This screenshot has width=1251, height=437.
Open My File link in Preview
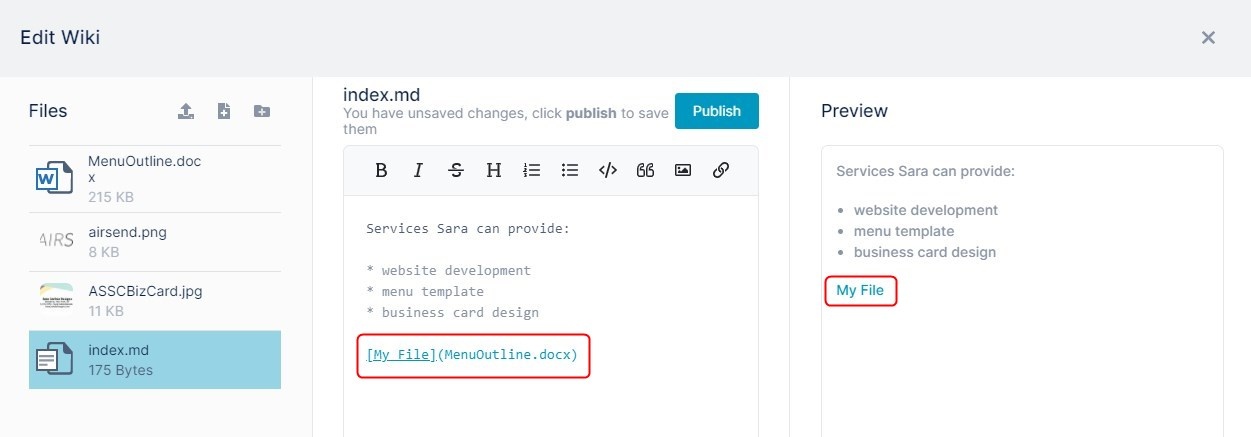coord(860,291)
